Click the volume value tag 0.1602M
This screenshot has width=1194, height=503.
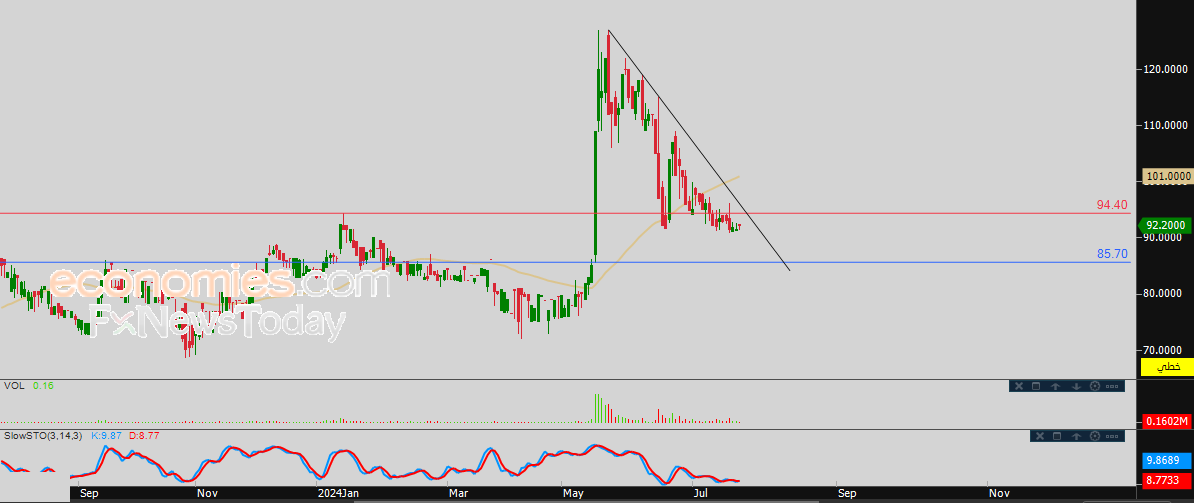pyautogui.click(x=1166, y=421)
